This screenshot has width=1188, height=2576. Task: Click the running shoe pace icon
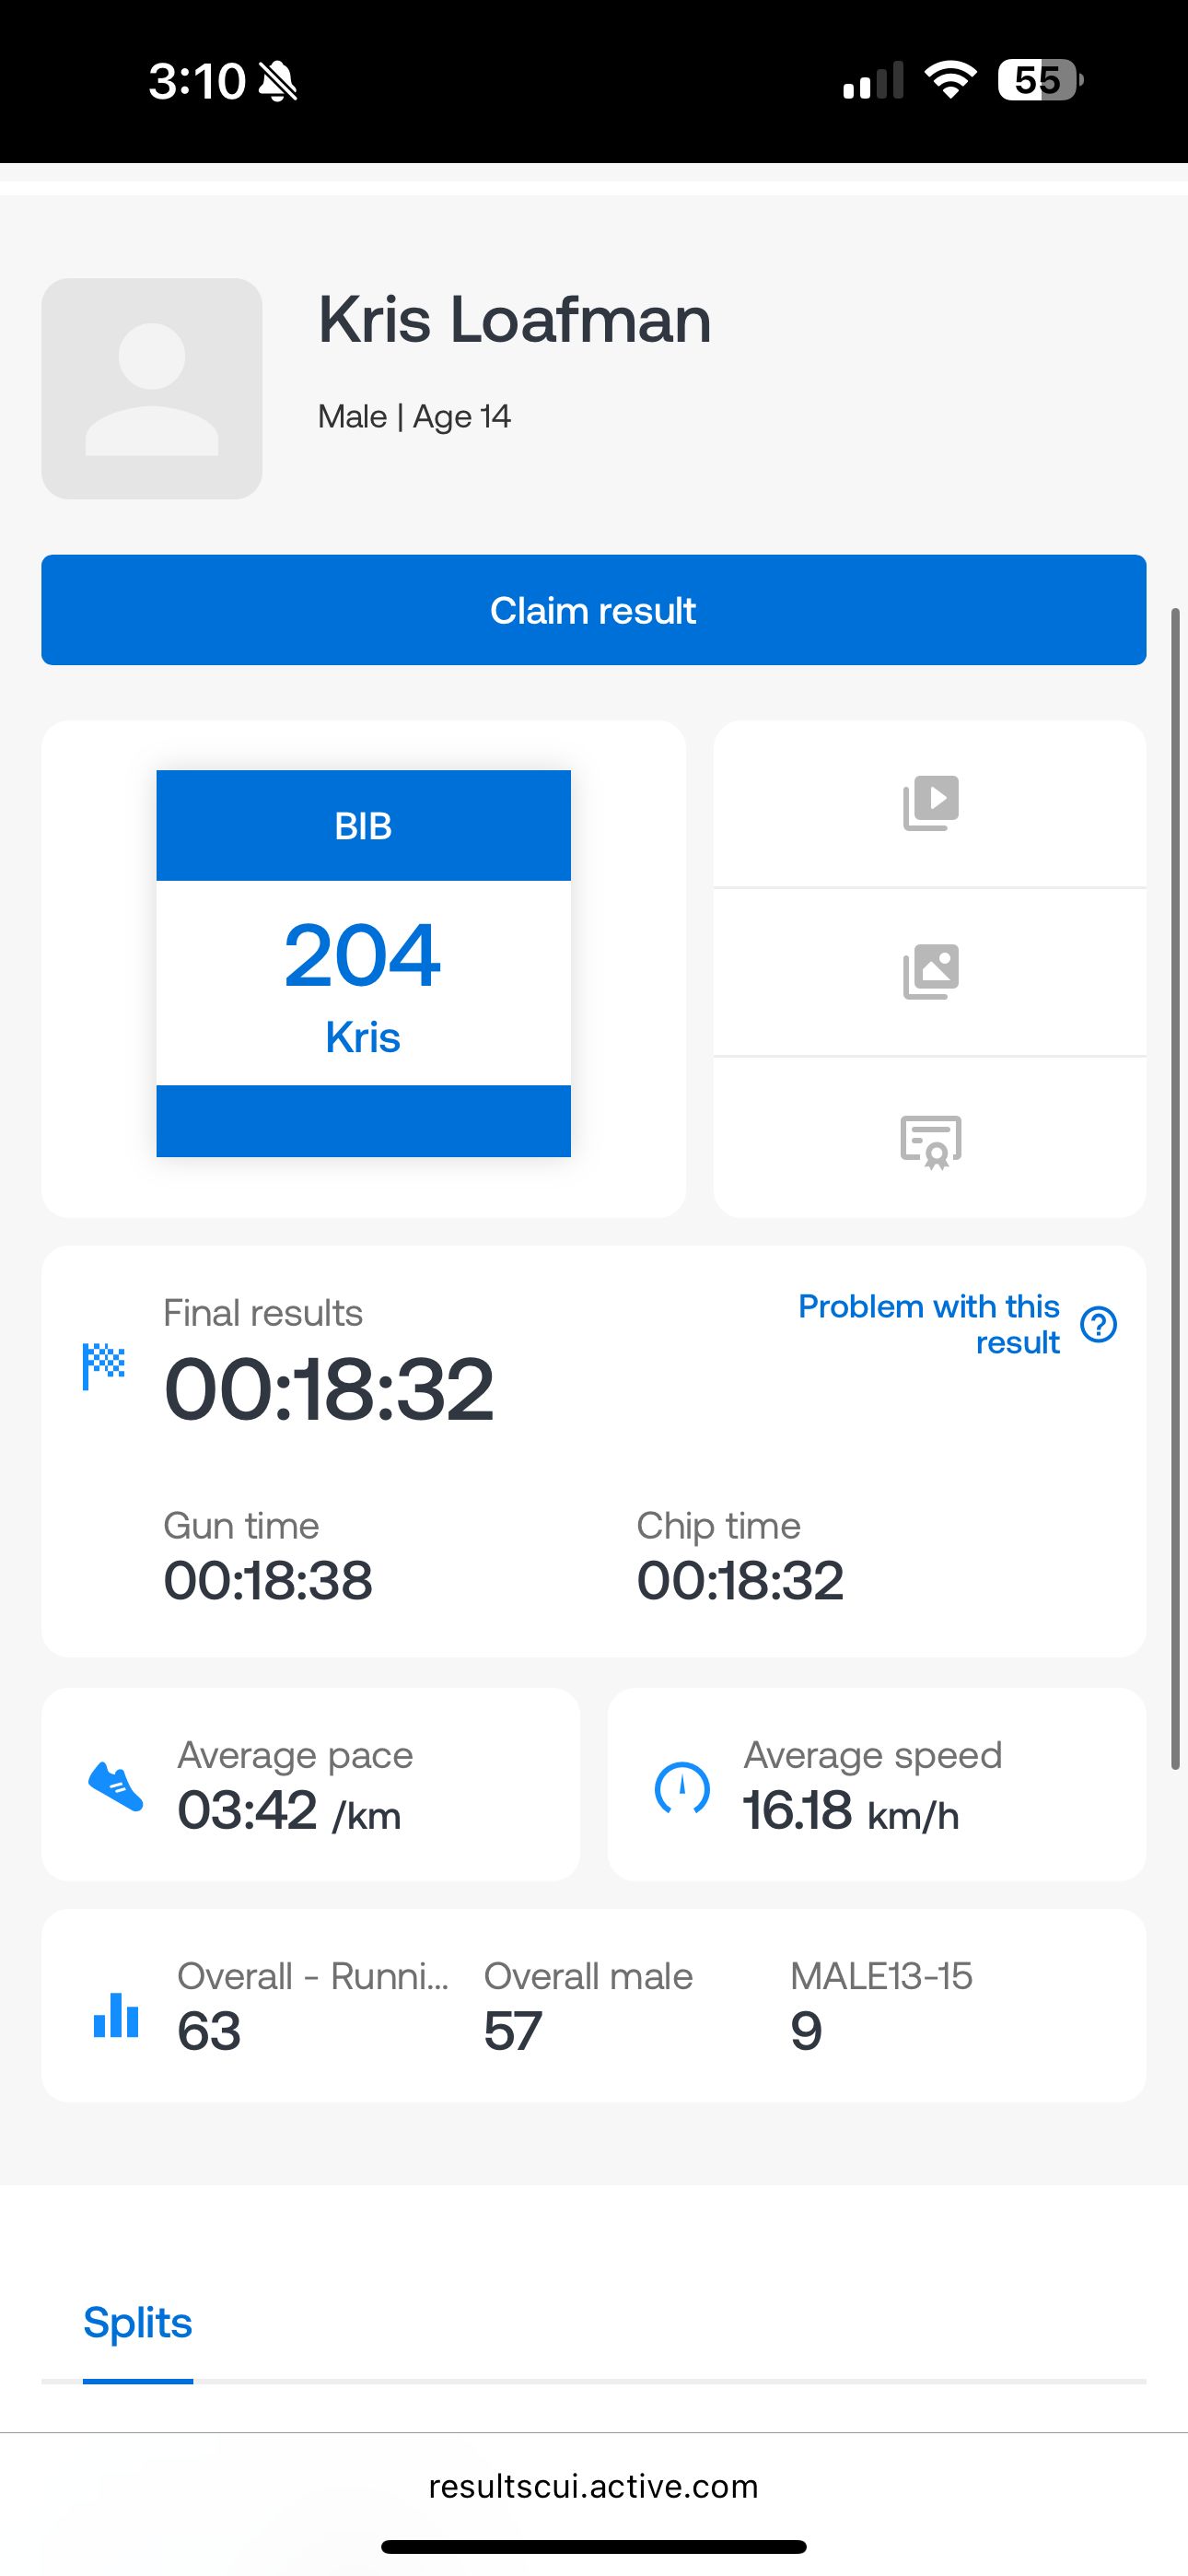click(x=116, y=1787)
